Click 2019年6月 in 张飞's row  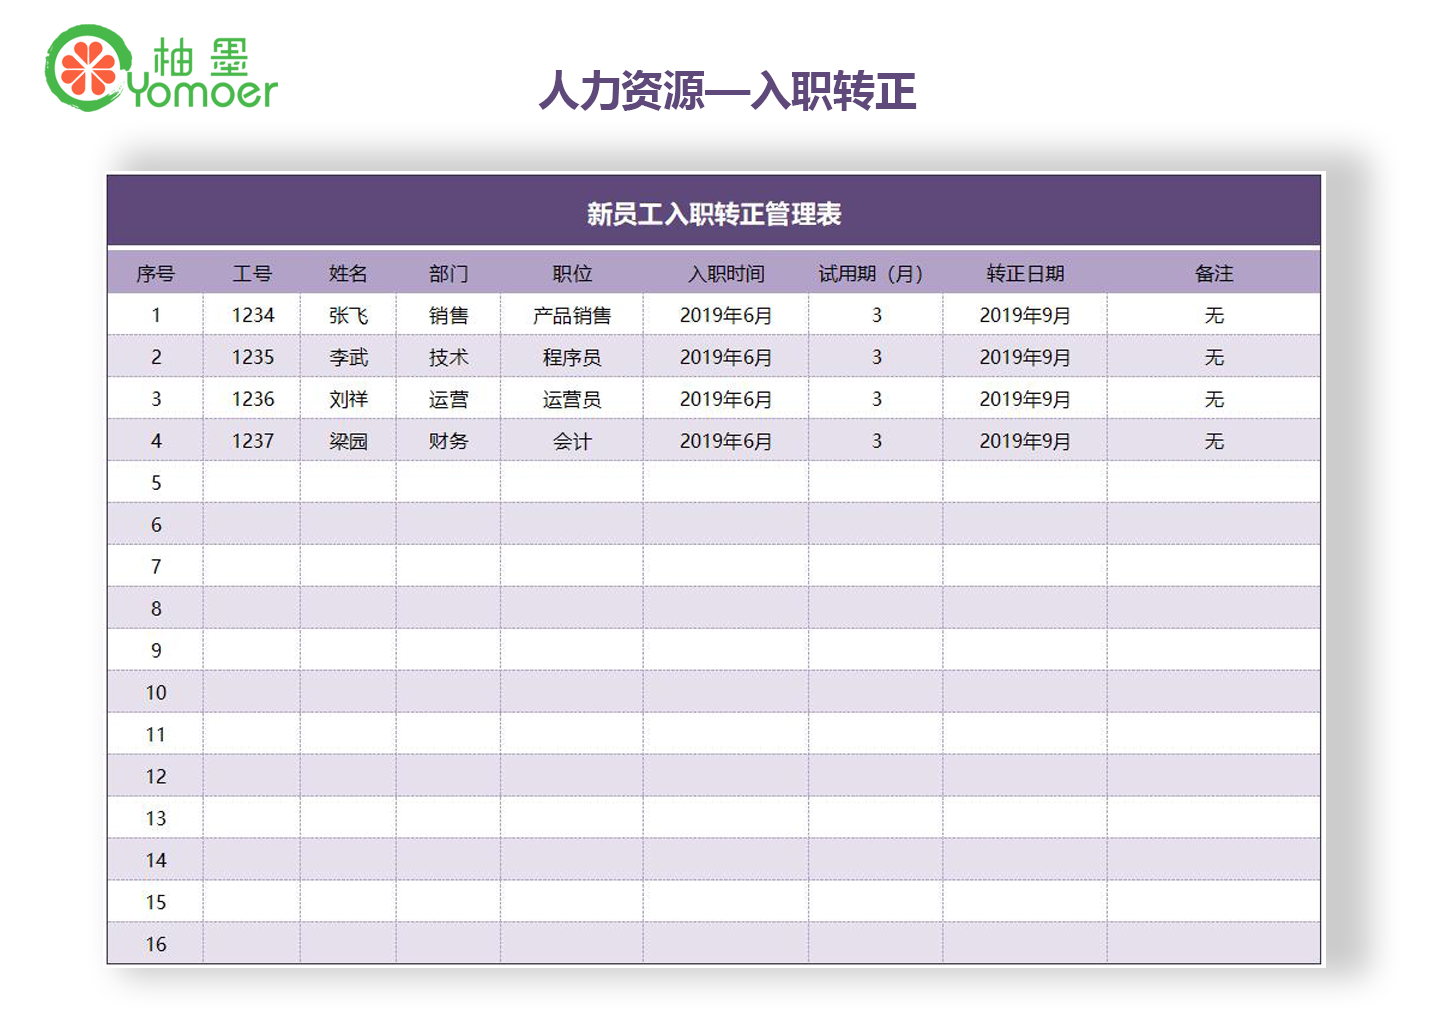(x=726, y=315)
